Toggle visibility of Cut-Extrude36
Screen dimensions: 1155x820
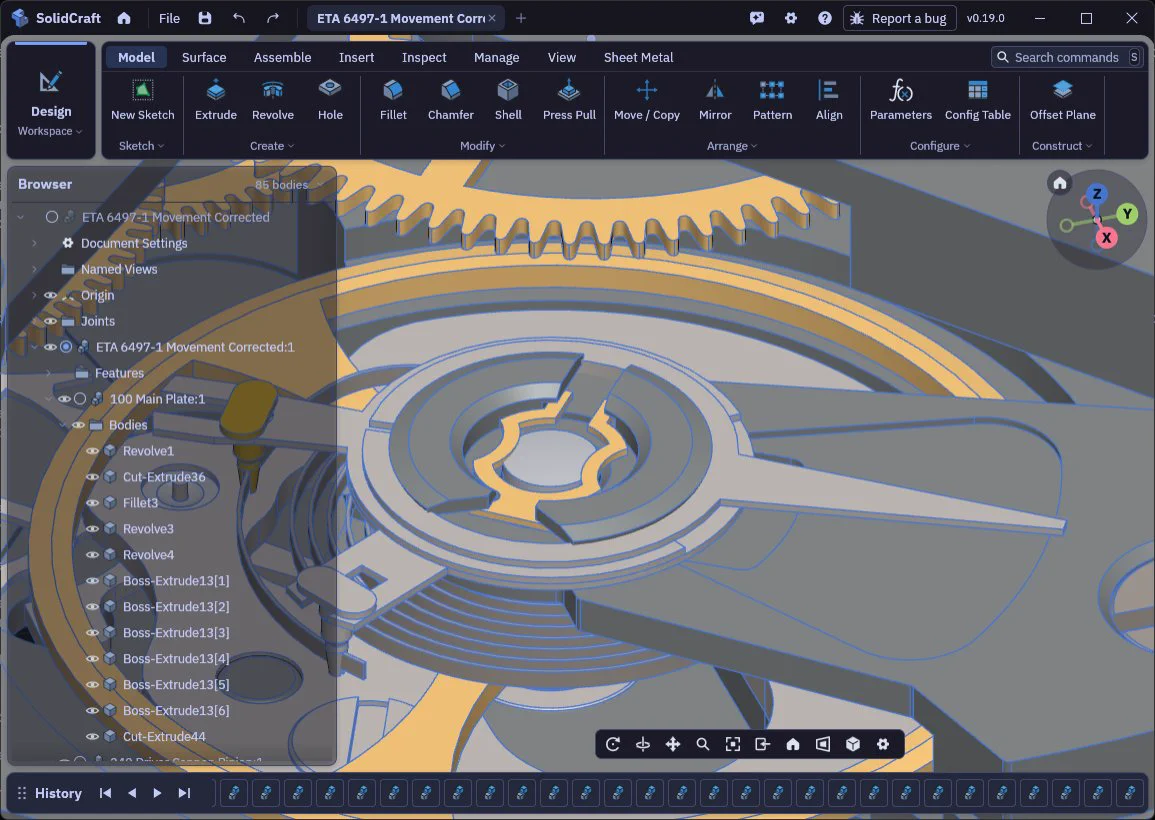pyautogui.click(x=92, y=477)
